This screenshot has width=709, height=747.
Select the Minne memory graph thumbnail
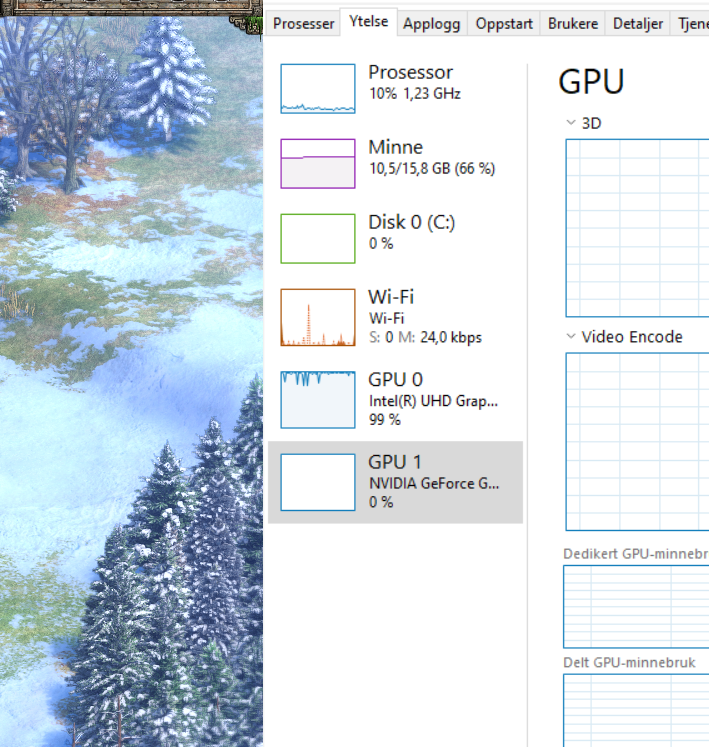click(x=318, y=163)
